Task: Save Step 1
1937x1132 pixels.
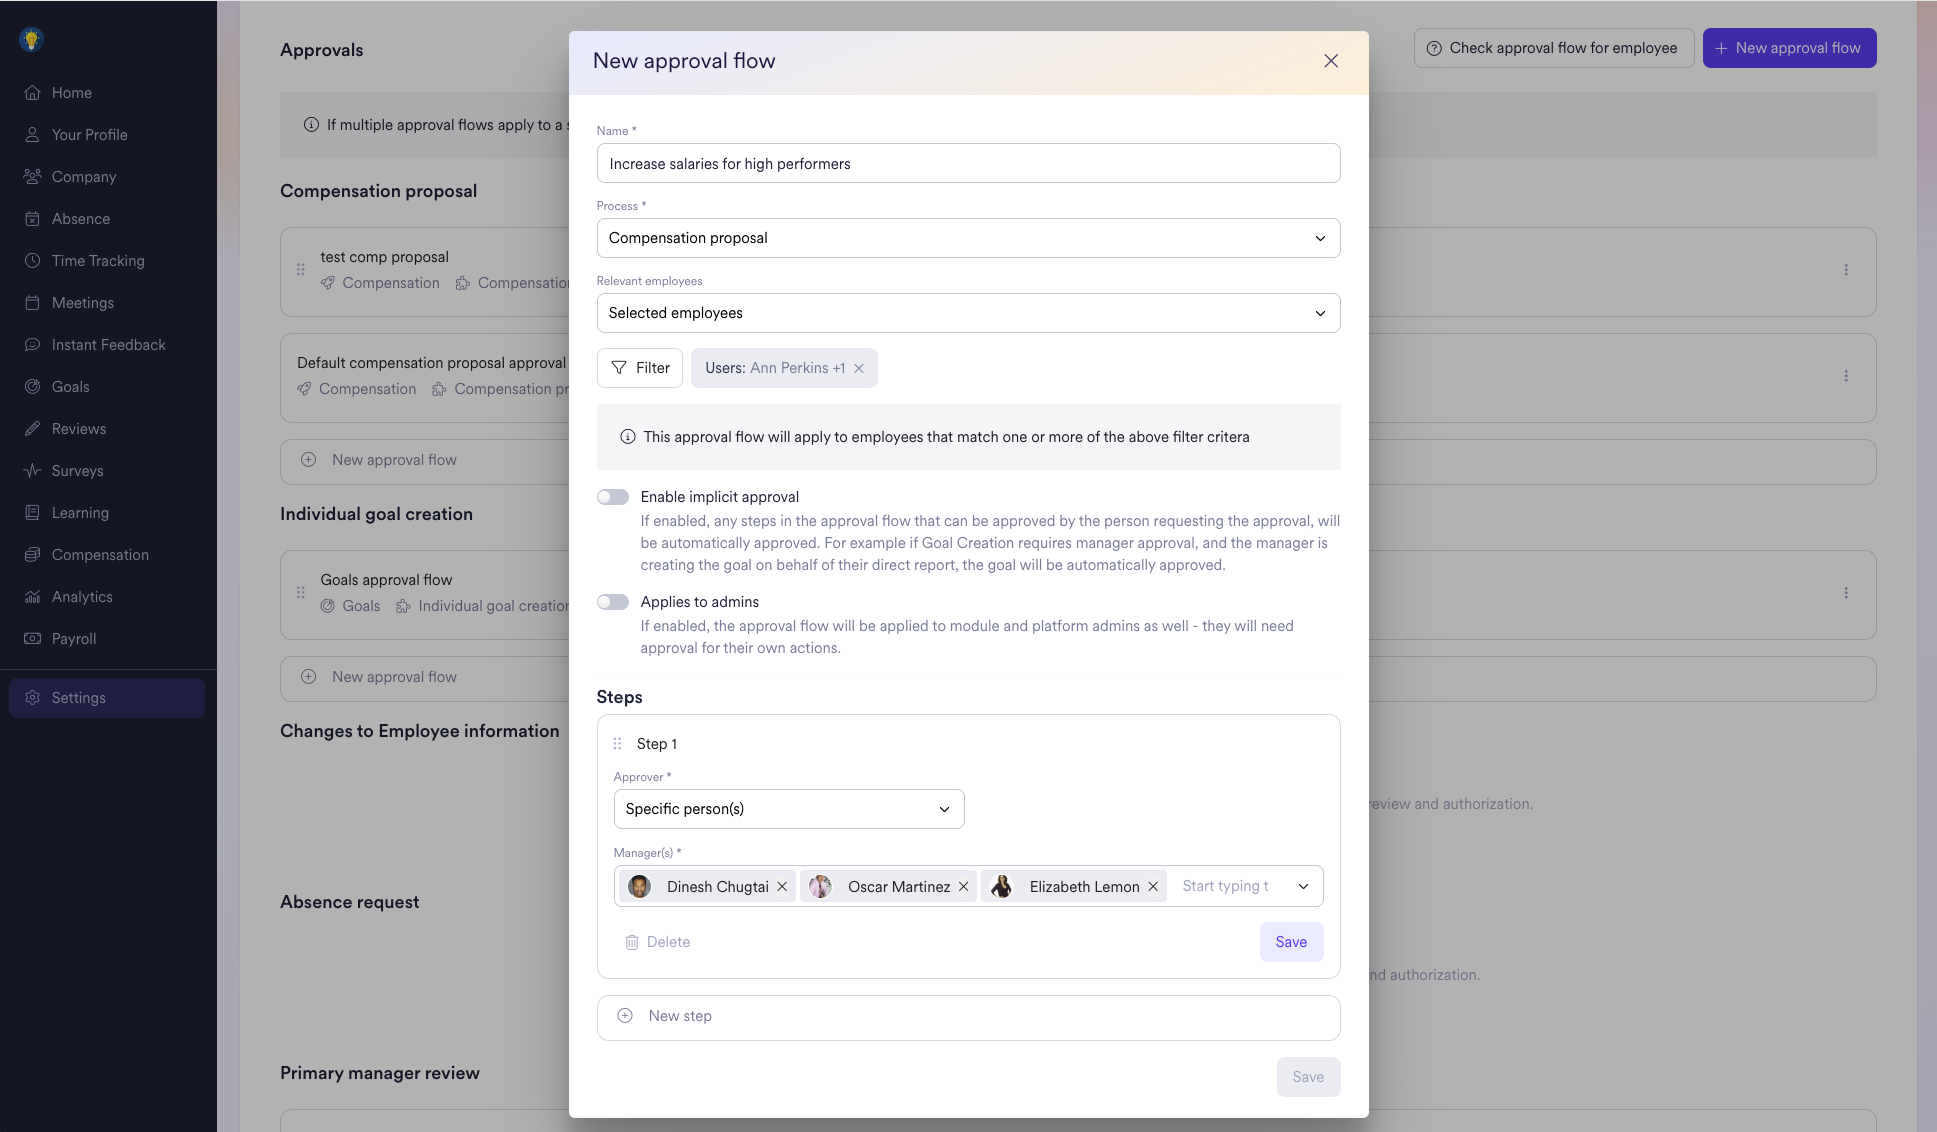Action: point(1291,942)
